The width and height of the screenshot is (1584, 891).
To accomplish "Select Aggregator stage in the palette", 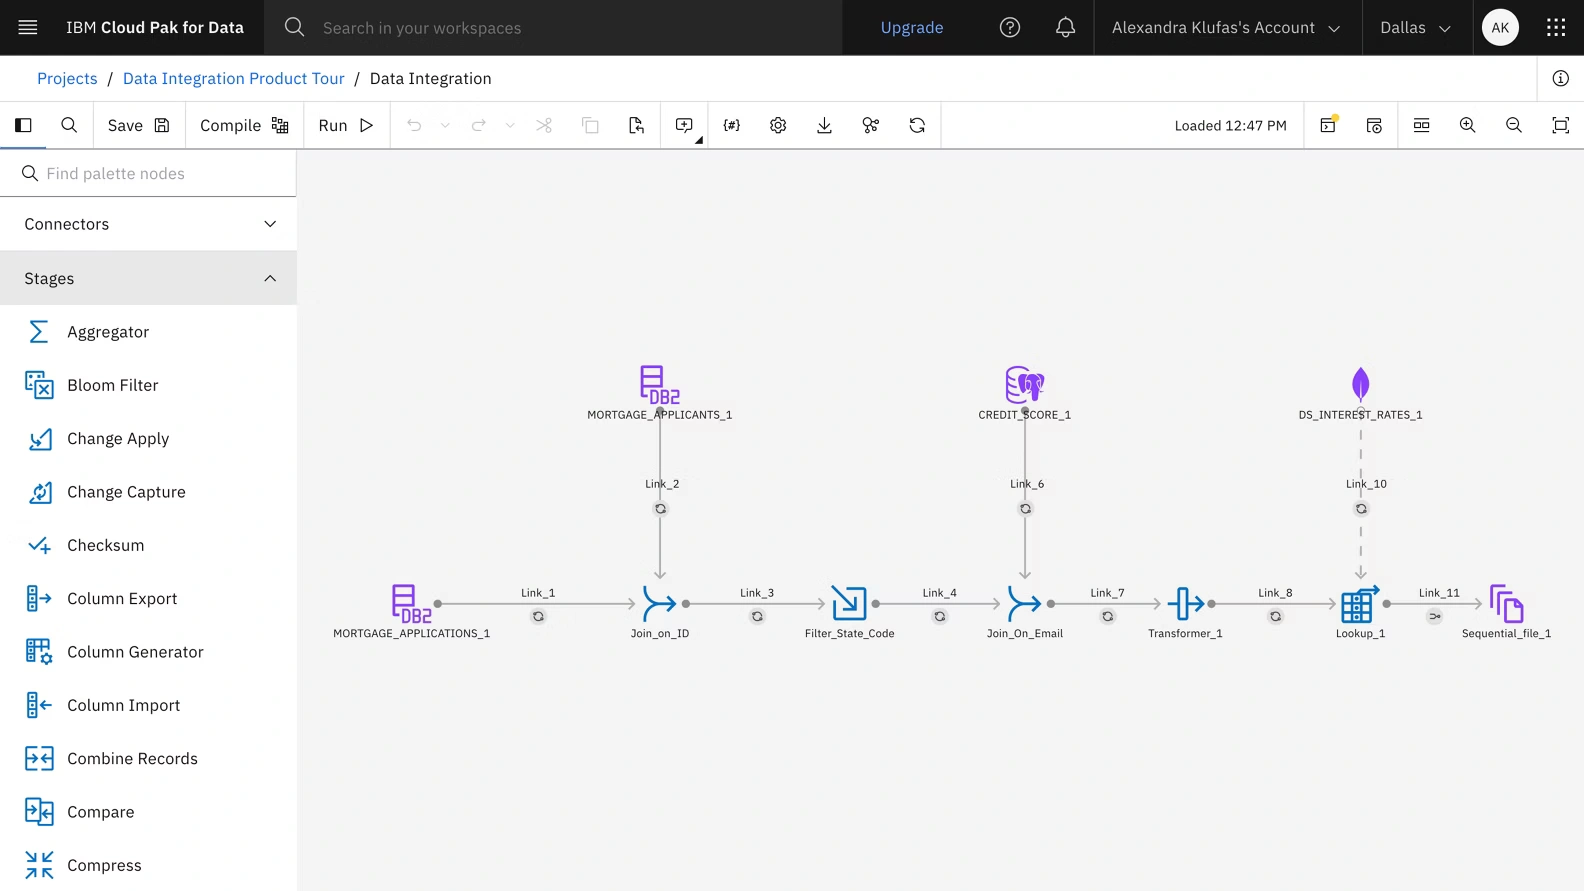I will [108, 332].
